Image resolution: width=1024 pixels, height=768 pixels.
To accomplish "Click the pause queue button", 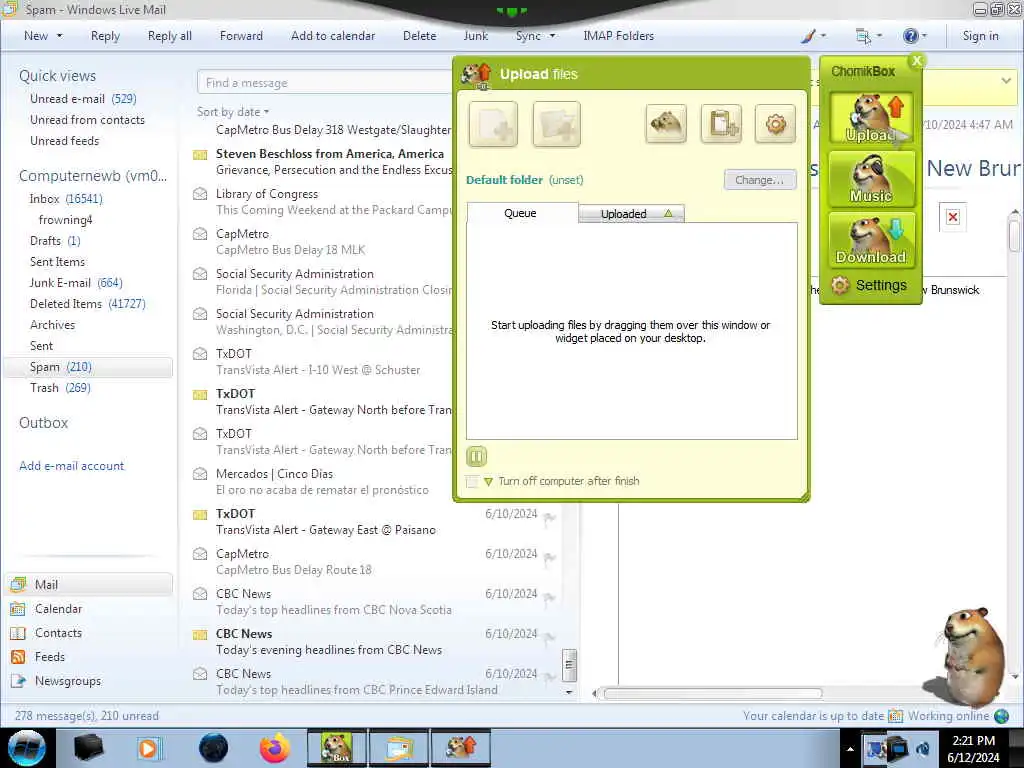I will click(x=477, y=456).
